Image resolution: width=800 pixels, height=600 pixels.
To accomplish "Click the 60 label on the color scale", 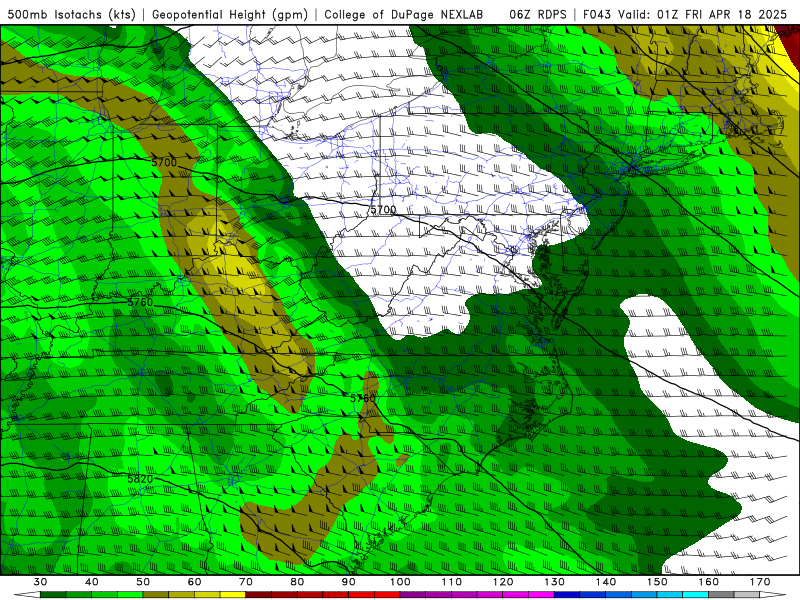I will [x=194, y=582].
